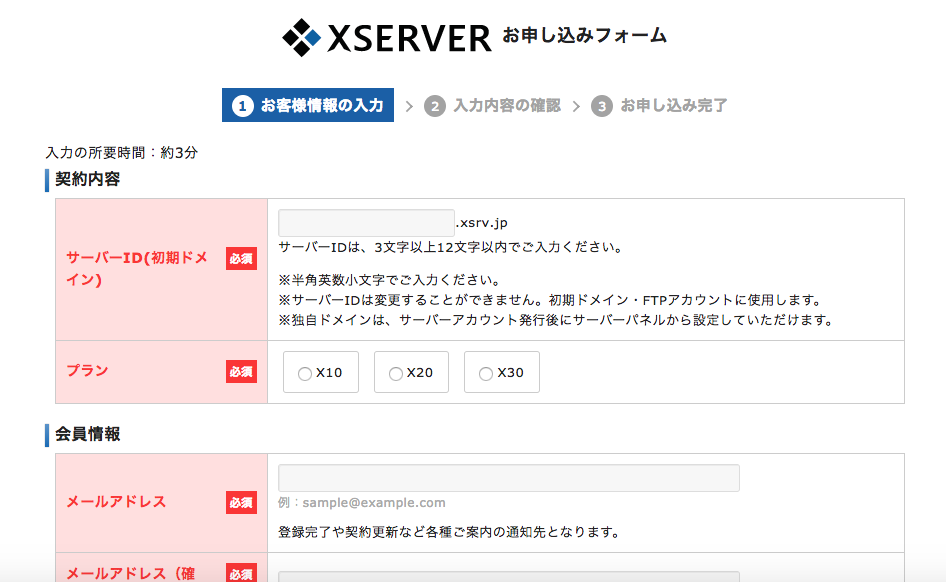Click the 契約内容 section heading

click(x=87, y=179)
